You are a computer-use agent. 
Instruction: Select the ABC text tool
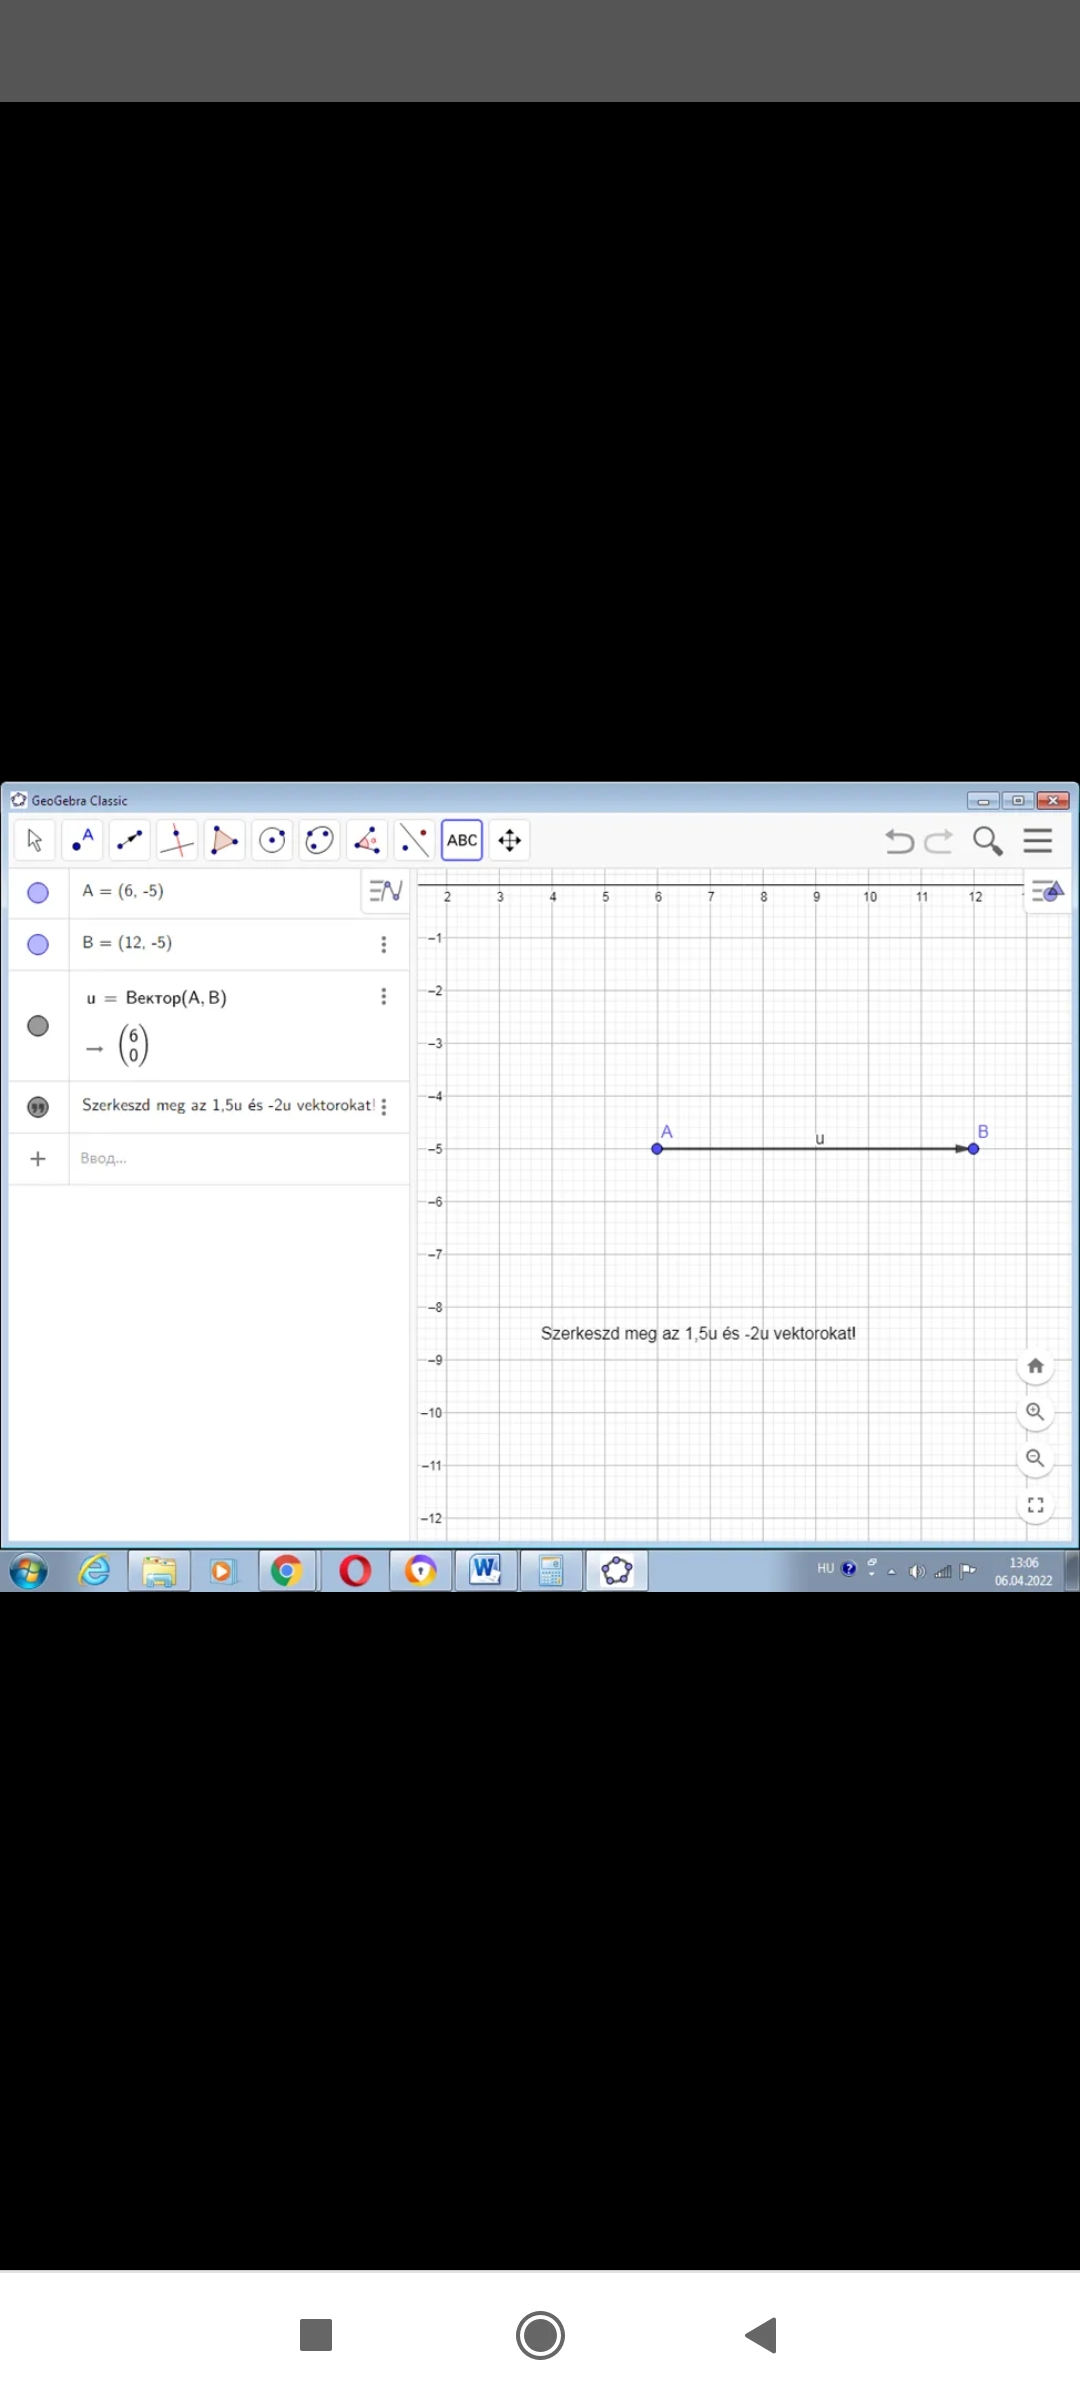462,841
